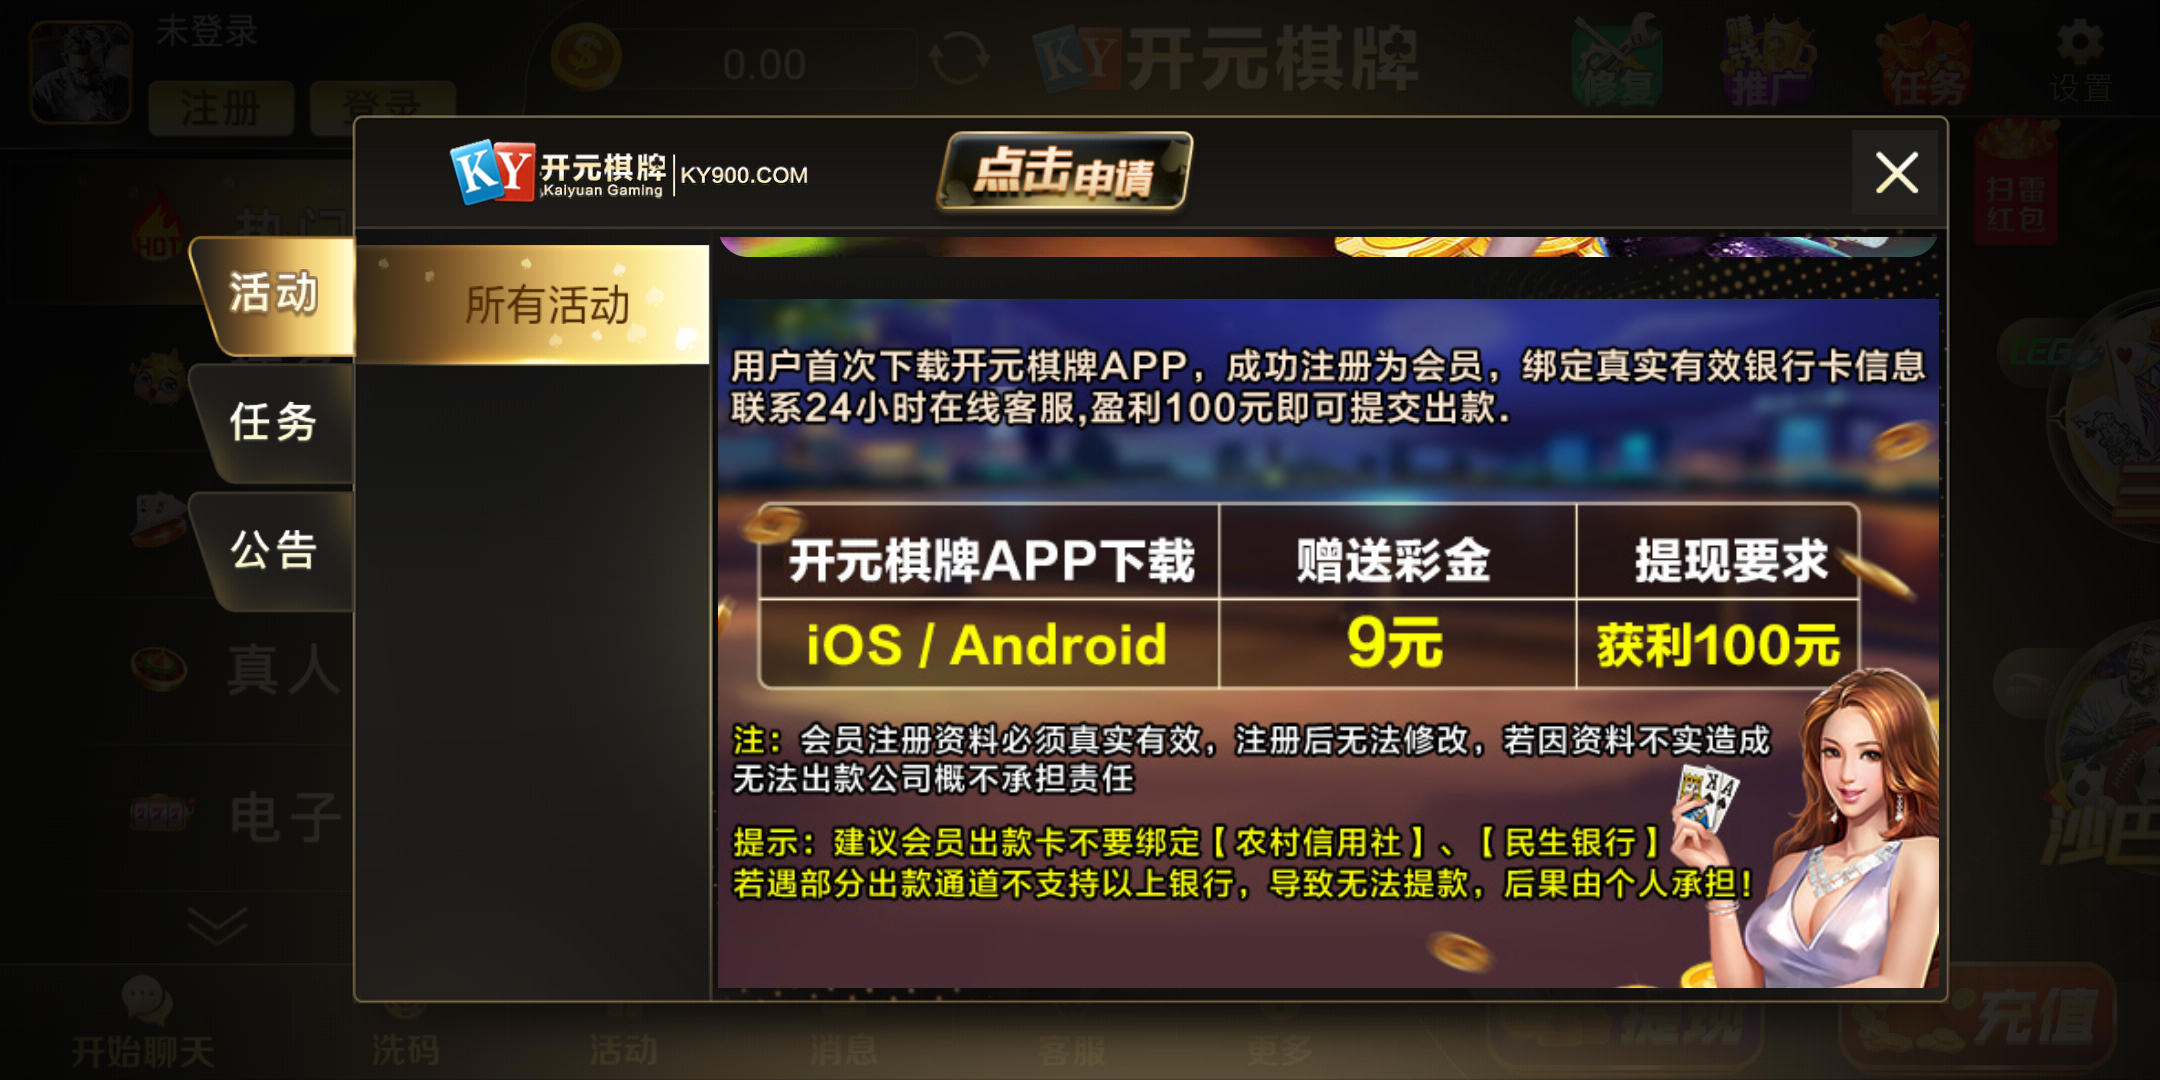Open the KY开元棋牌 logo in dialog
Viewport: 2160px width, 1080px height.
click(x=558, y=172)
